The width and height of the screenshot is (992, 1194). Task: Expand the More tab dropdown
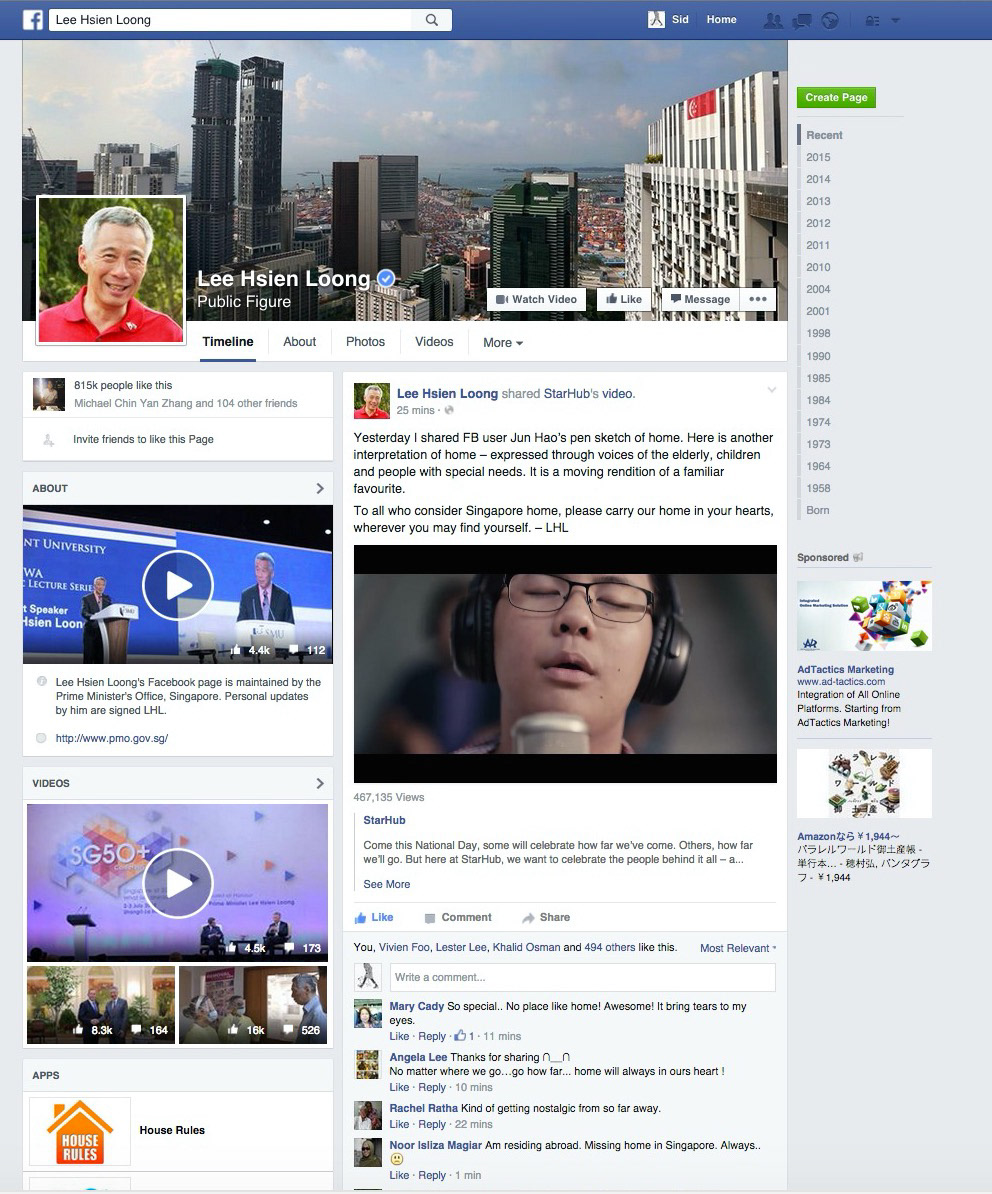tap(502, 343)
